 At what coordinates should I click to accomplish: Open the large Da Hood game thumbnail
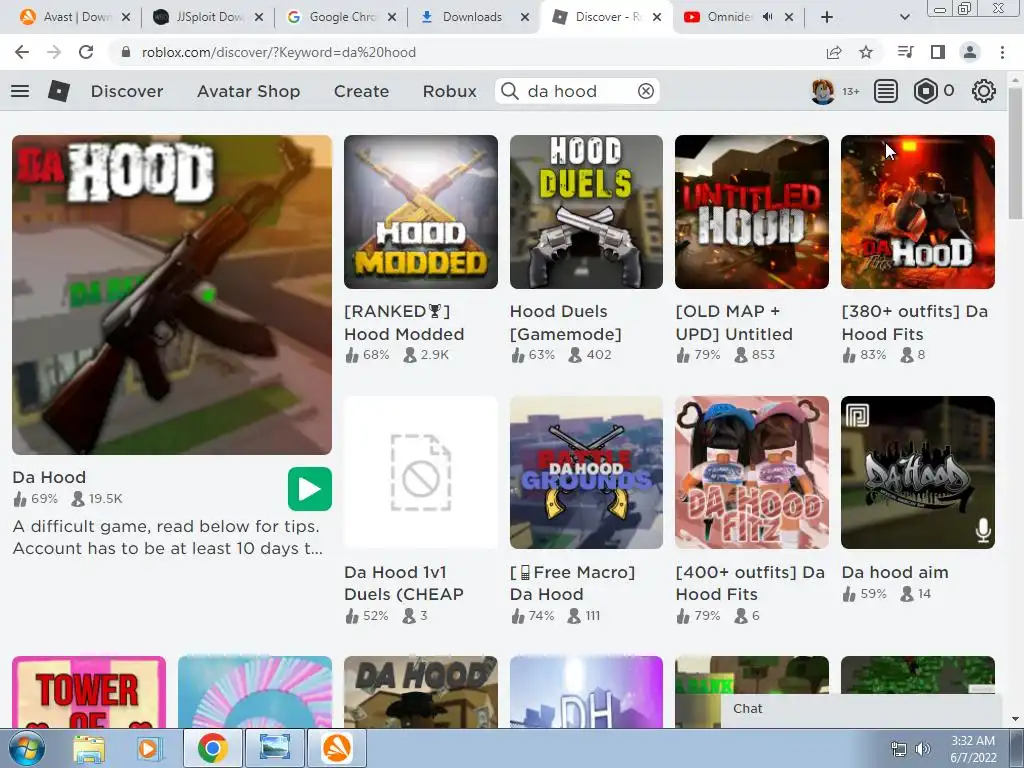[172, 295]
